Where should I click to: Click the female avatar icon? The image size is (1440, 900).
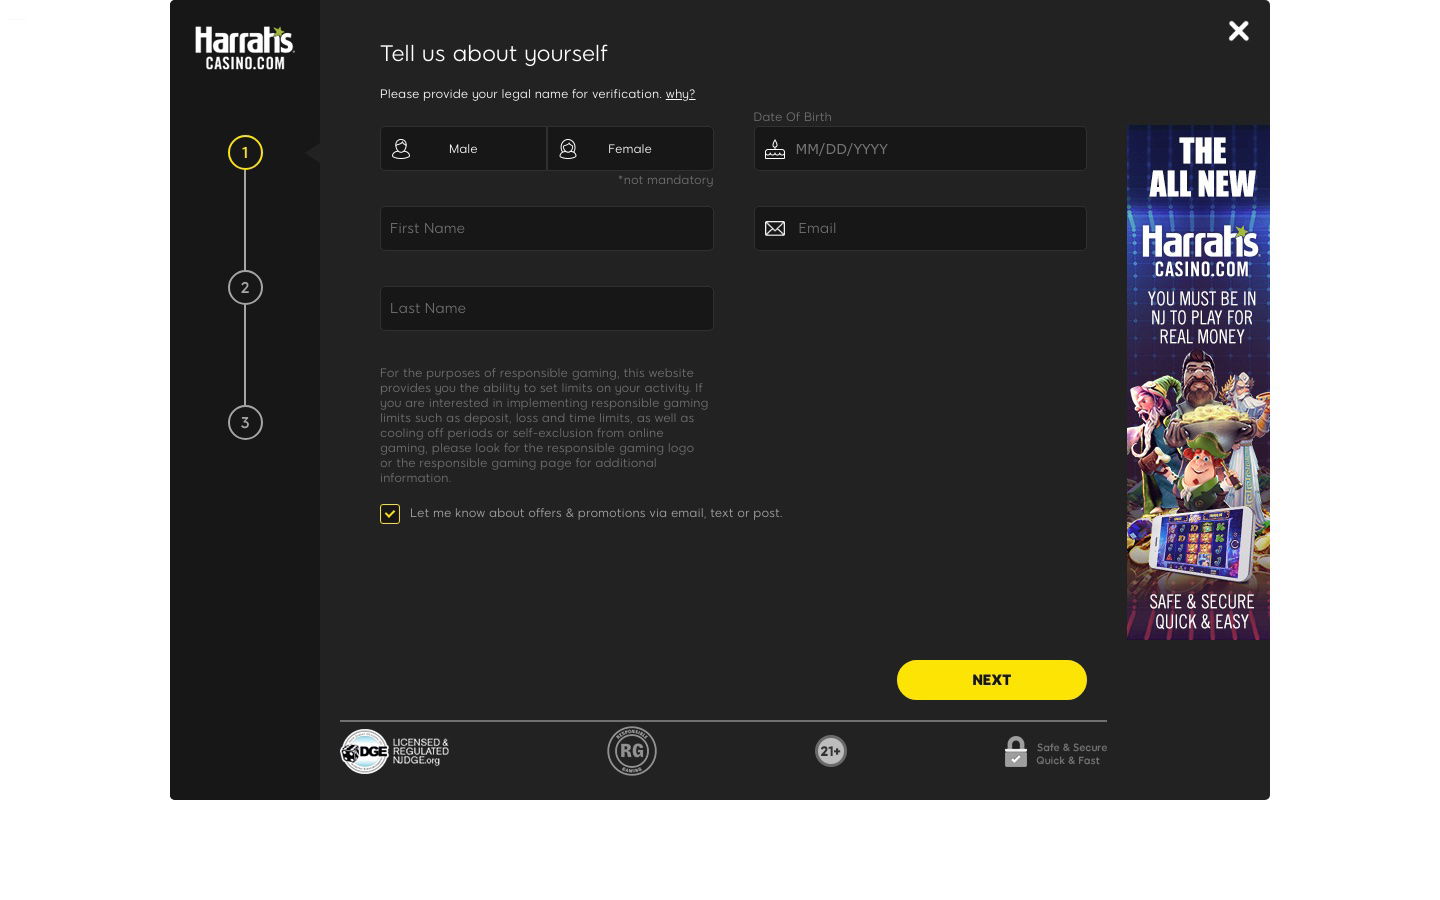(568, 149)
